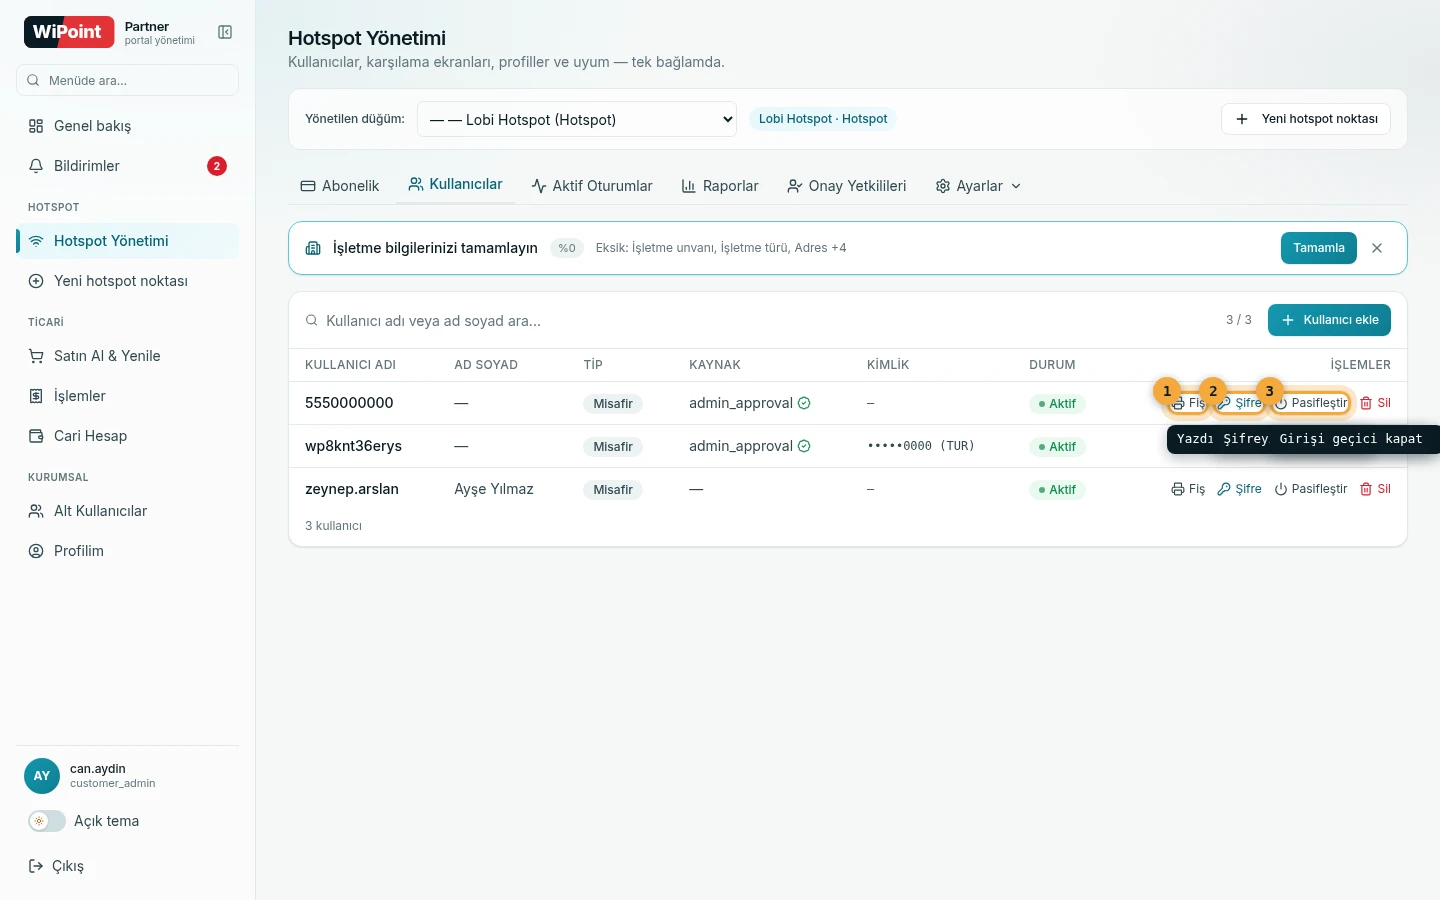Open Bildirimler in the sidebar
This screenshot has width=1440, height=900.
click(127, 166)
